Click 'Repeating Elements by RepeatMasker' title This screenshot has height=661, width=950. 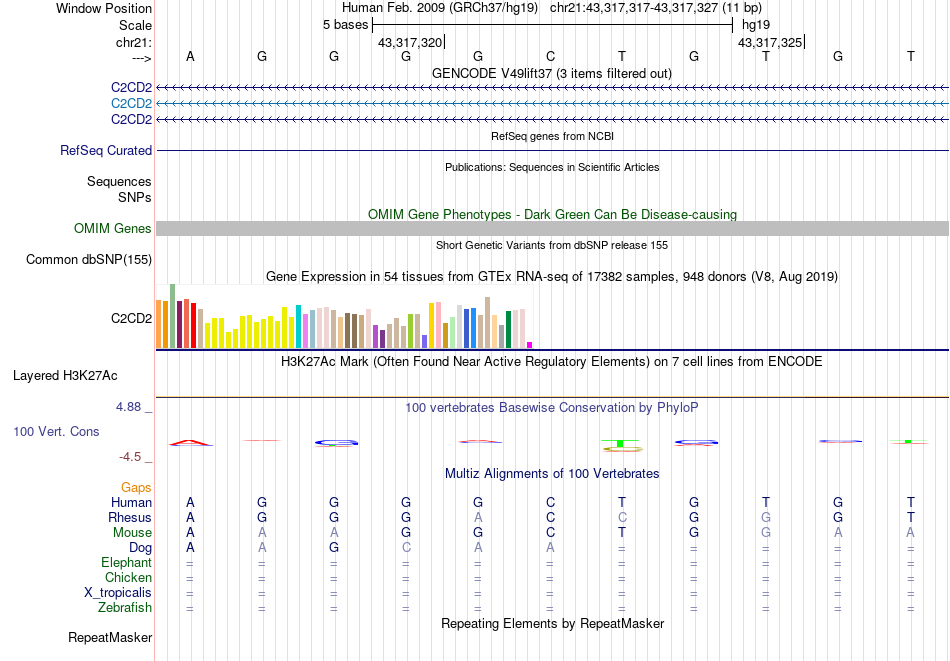(x=552, y=623)
